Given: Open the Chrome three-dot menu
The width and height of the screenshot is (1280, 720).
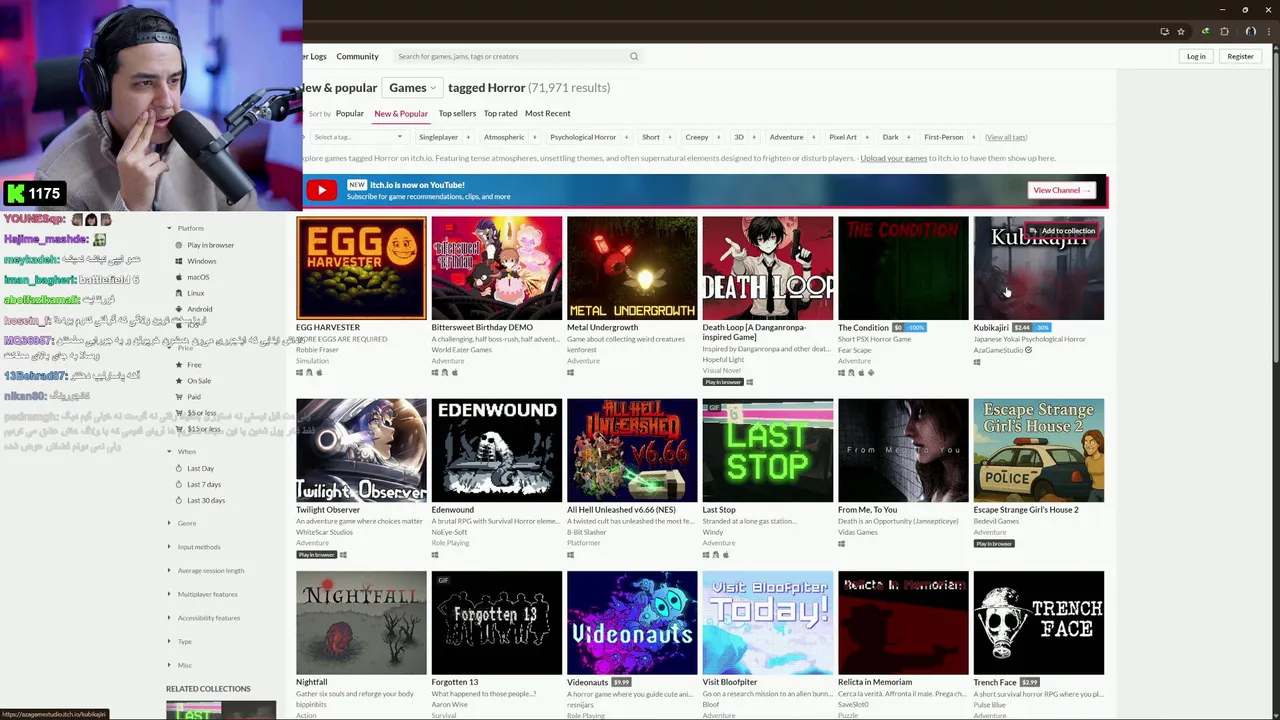Looking at the screenshot, I should pos(1268,32).
